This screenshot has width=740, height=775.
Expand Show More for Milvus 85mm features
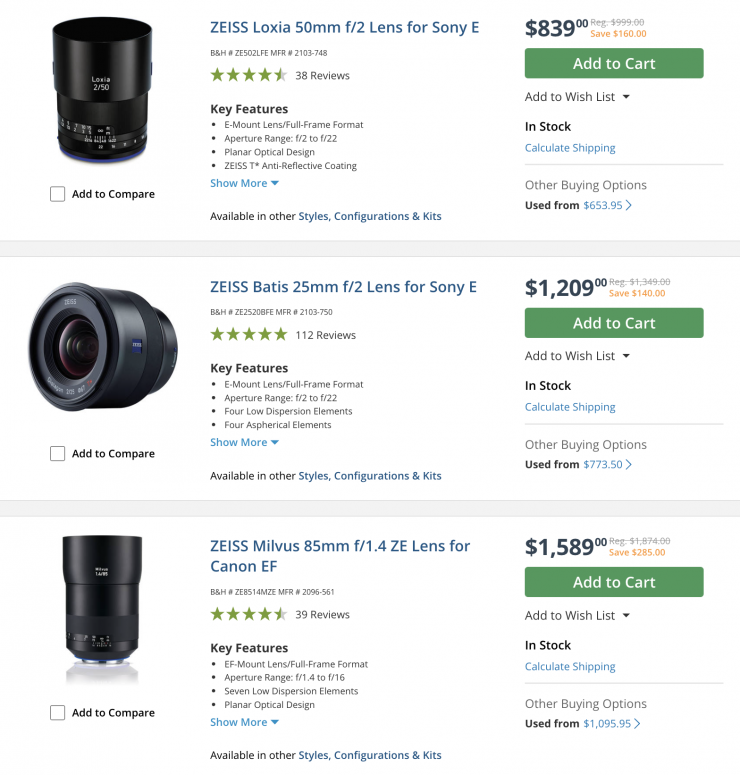244,722
